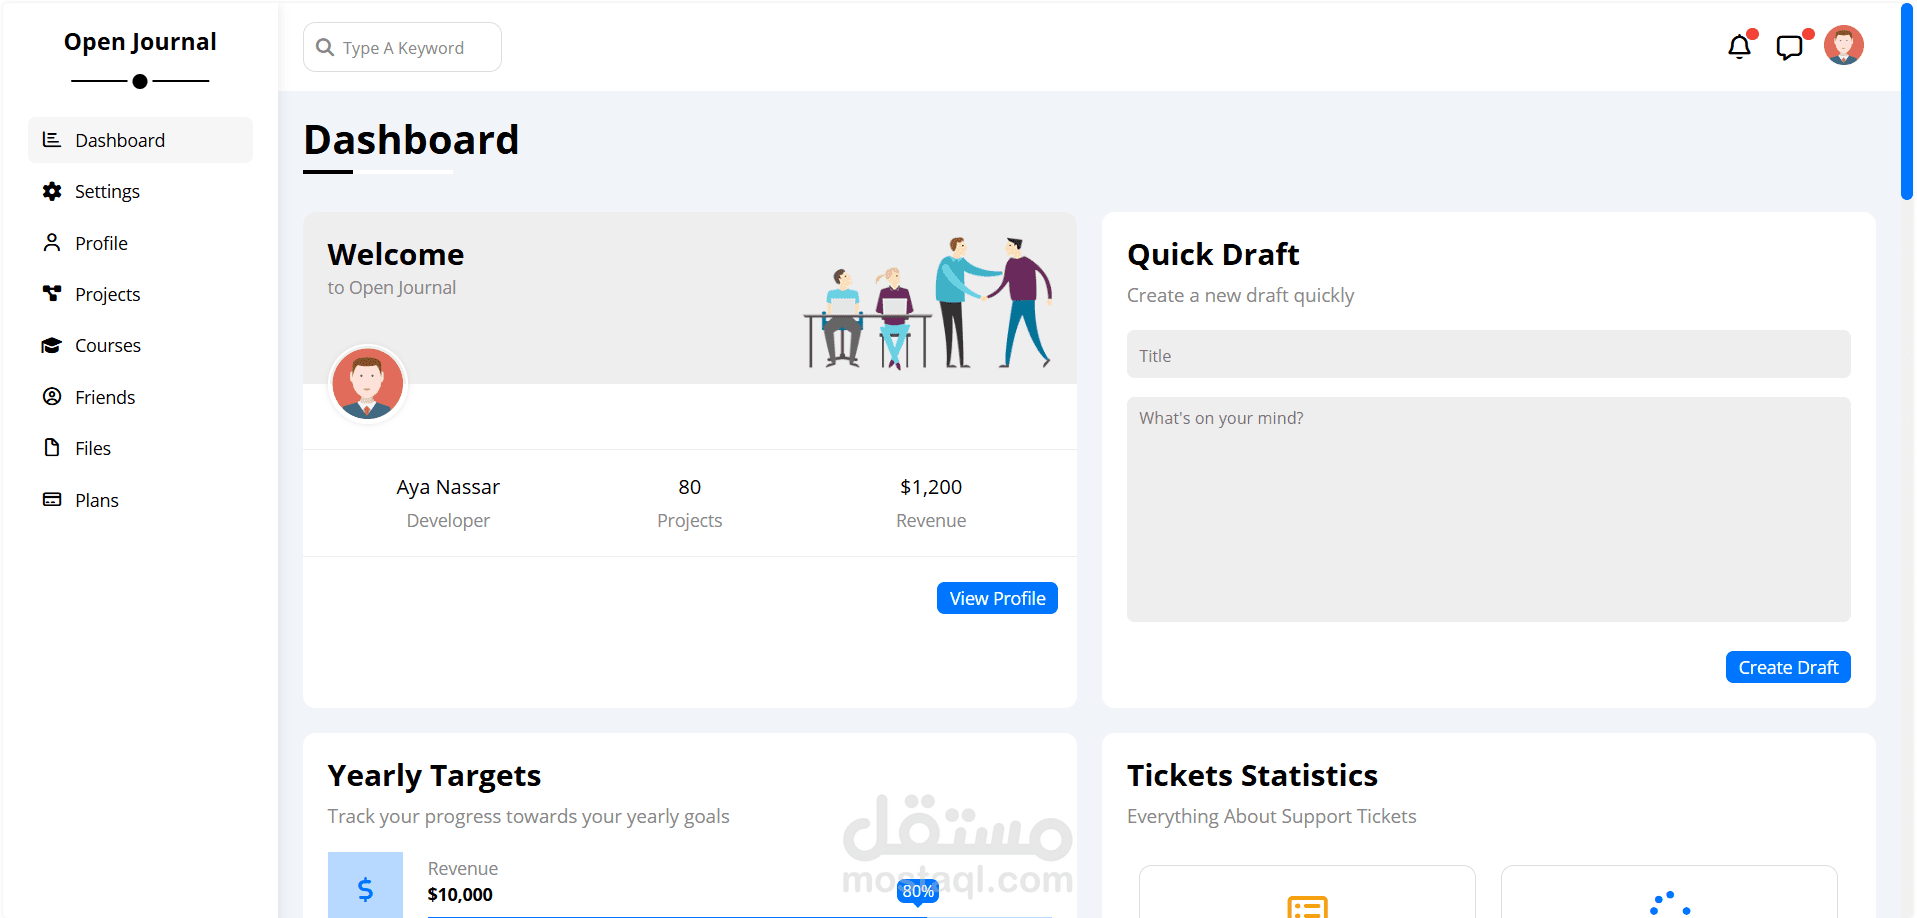This screenshot has height=918, width=1917.
Task: Click Aya Nassar's welcome card avatar
Action: click(x=367, y=383)
